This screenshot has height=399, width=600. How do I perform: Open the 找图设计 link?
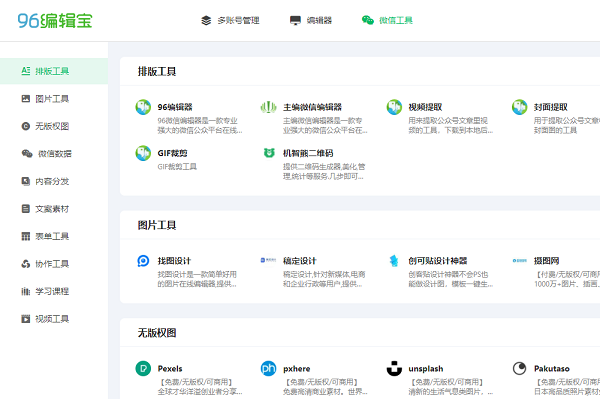pyautogui.click(x=174, y=261)
